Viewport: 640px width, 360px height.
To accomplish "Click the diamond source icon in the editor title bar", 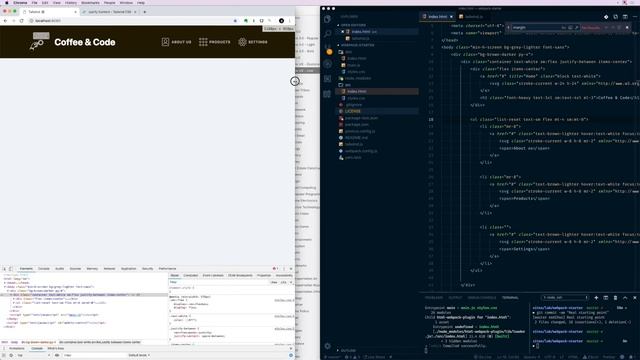I will 606,17.
